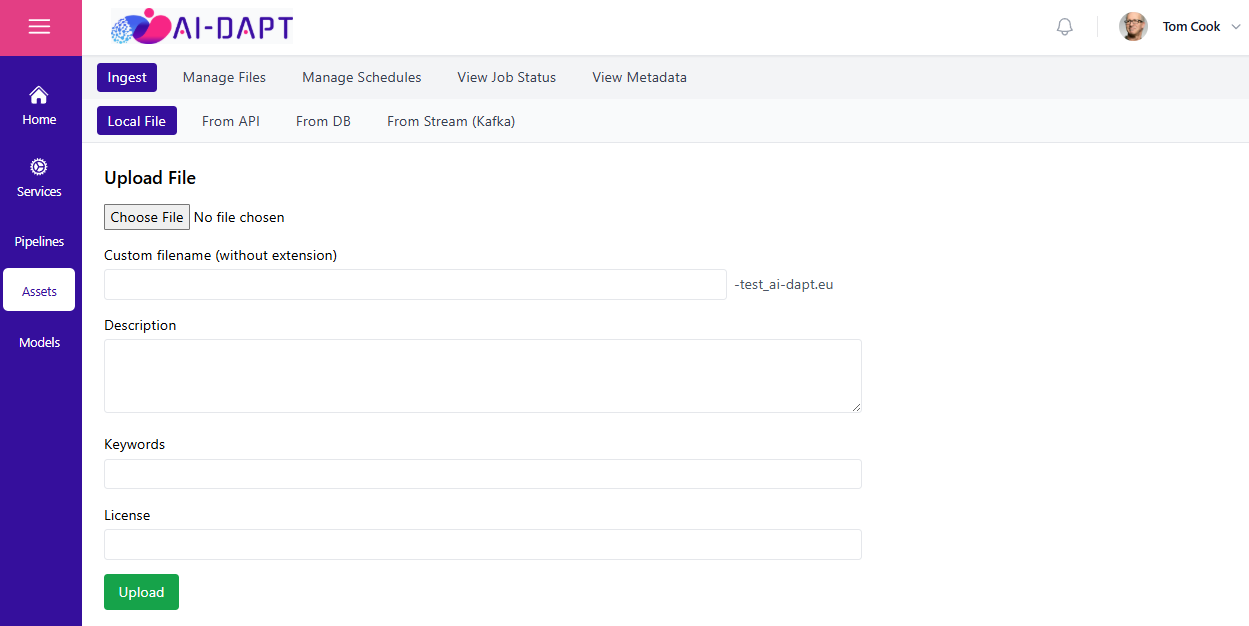The width and height of the screenshot is (1249, 626).
Task: Select the From API sub-tab
Action: (x=231, y=121)
